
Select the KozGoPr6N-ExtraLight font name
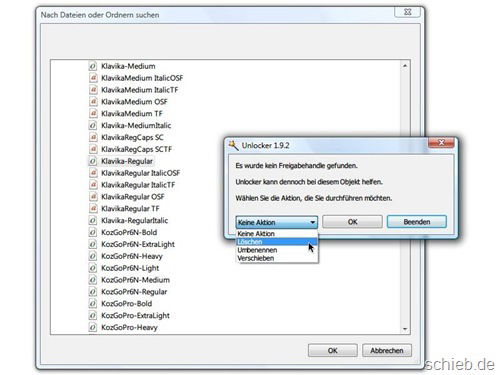[x=138, y=244]
